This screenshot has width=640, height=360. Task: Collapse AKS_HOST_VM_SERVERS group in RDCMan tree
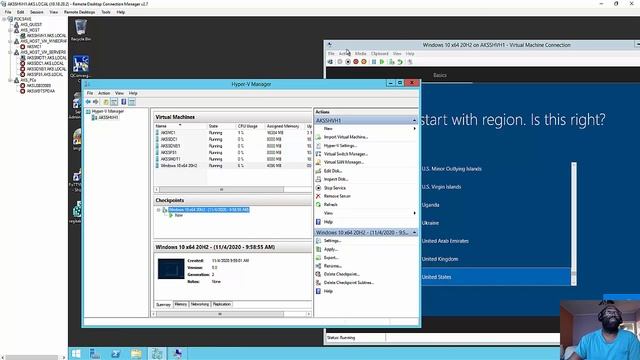(x=11, y=52)
